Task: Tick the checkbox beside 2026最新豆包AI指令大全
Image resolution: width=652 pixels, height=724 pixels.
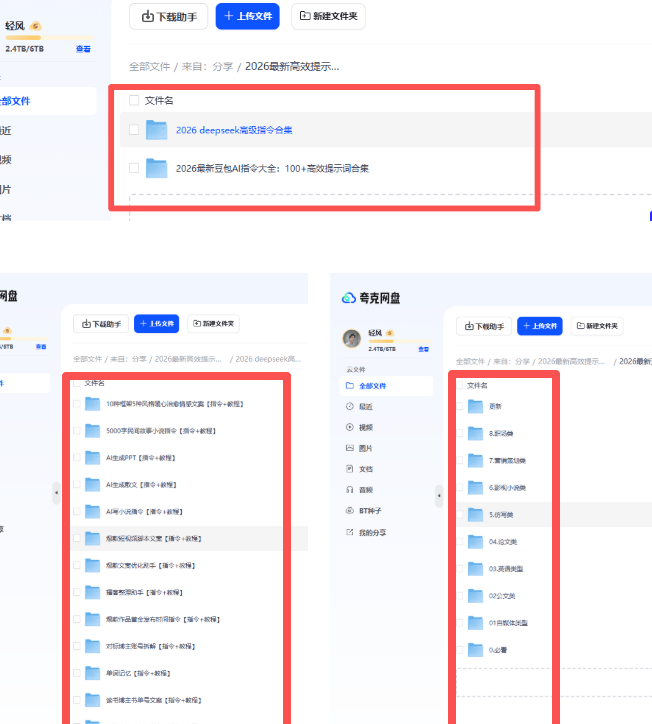Action: (x=134, y=168)
